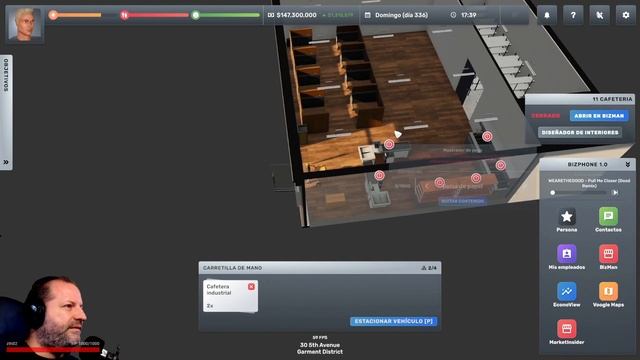
Task: Click the player character portrait
Action: click(24, 24)
